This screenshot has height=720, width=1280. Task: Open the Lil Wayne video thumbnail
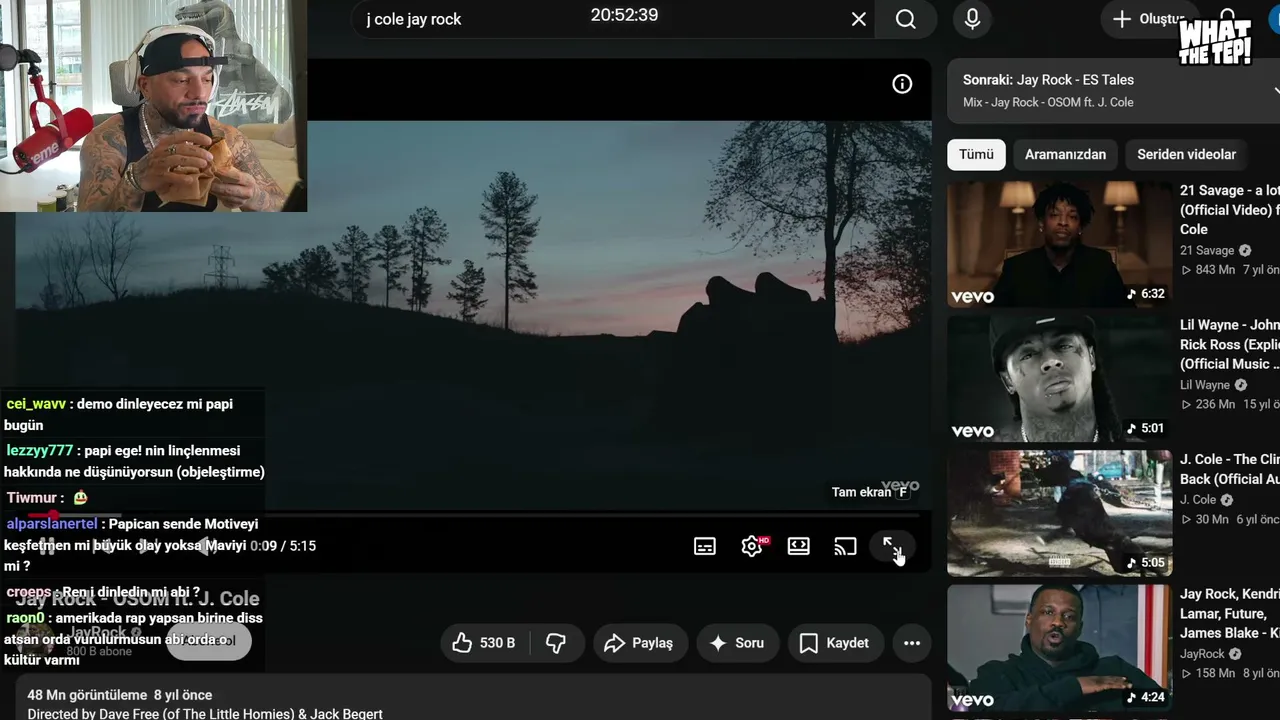pos(1059,379)
